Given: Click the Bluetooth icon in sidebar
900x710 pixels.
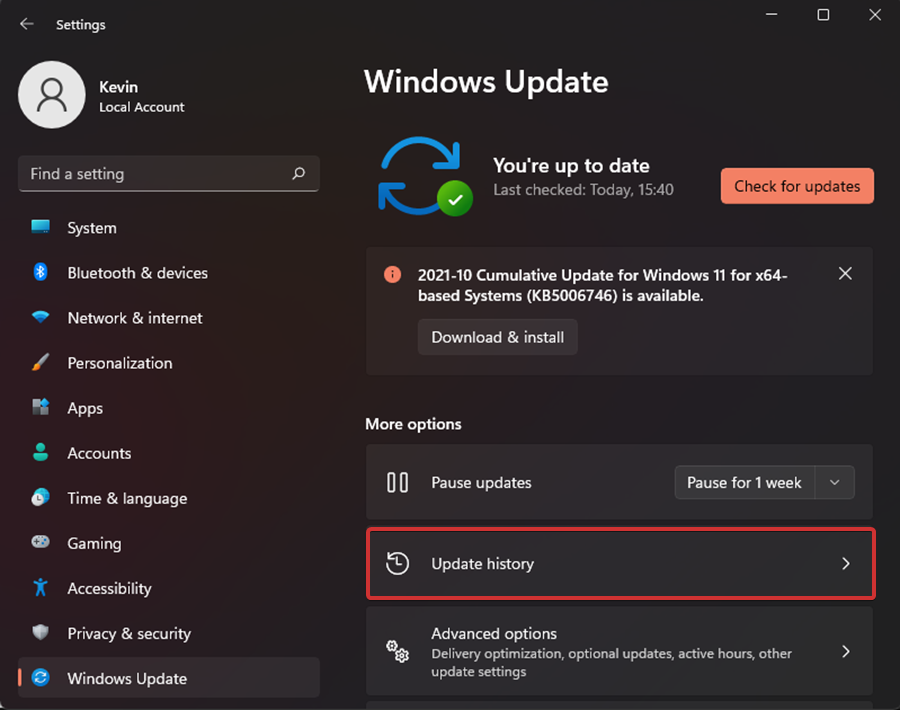Looking at the screenshot, I should point(41,273).
